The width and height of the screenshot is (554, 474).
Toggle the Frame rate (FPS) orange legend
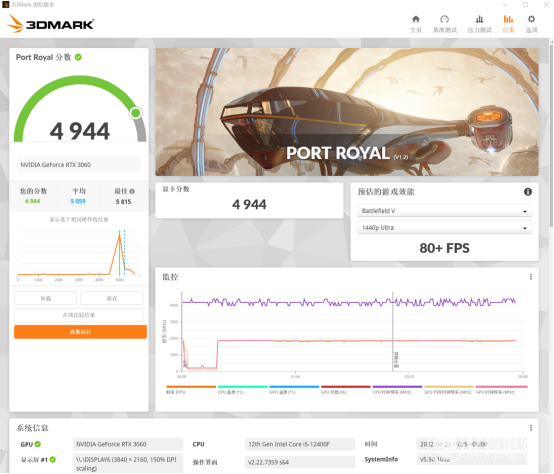click(x=191, y=390)
